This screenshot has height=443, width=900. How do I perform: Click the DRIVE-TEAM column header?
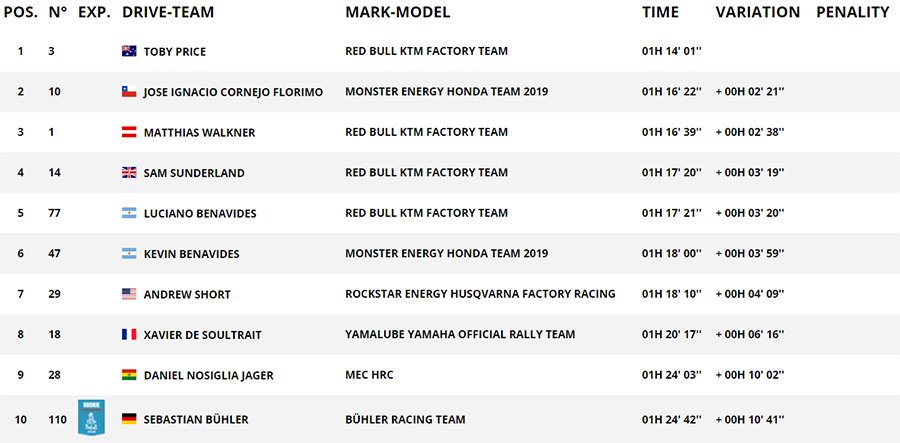(x=166, y=13)
